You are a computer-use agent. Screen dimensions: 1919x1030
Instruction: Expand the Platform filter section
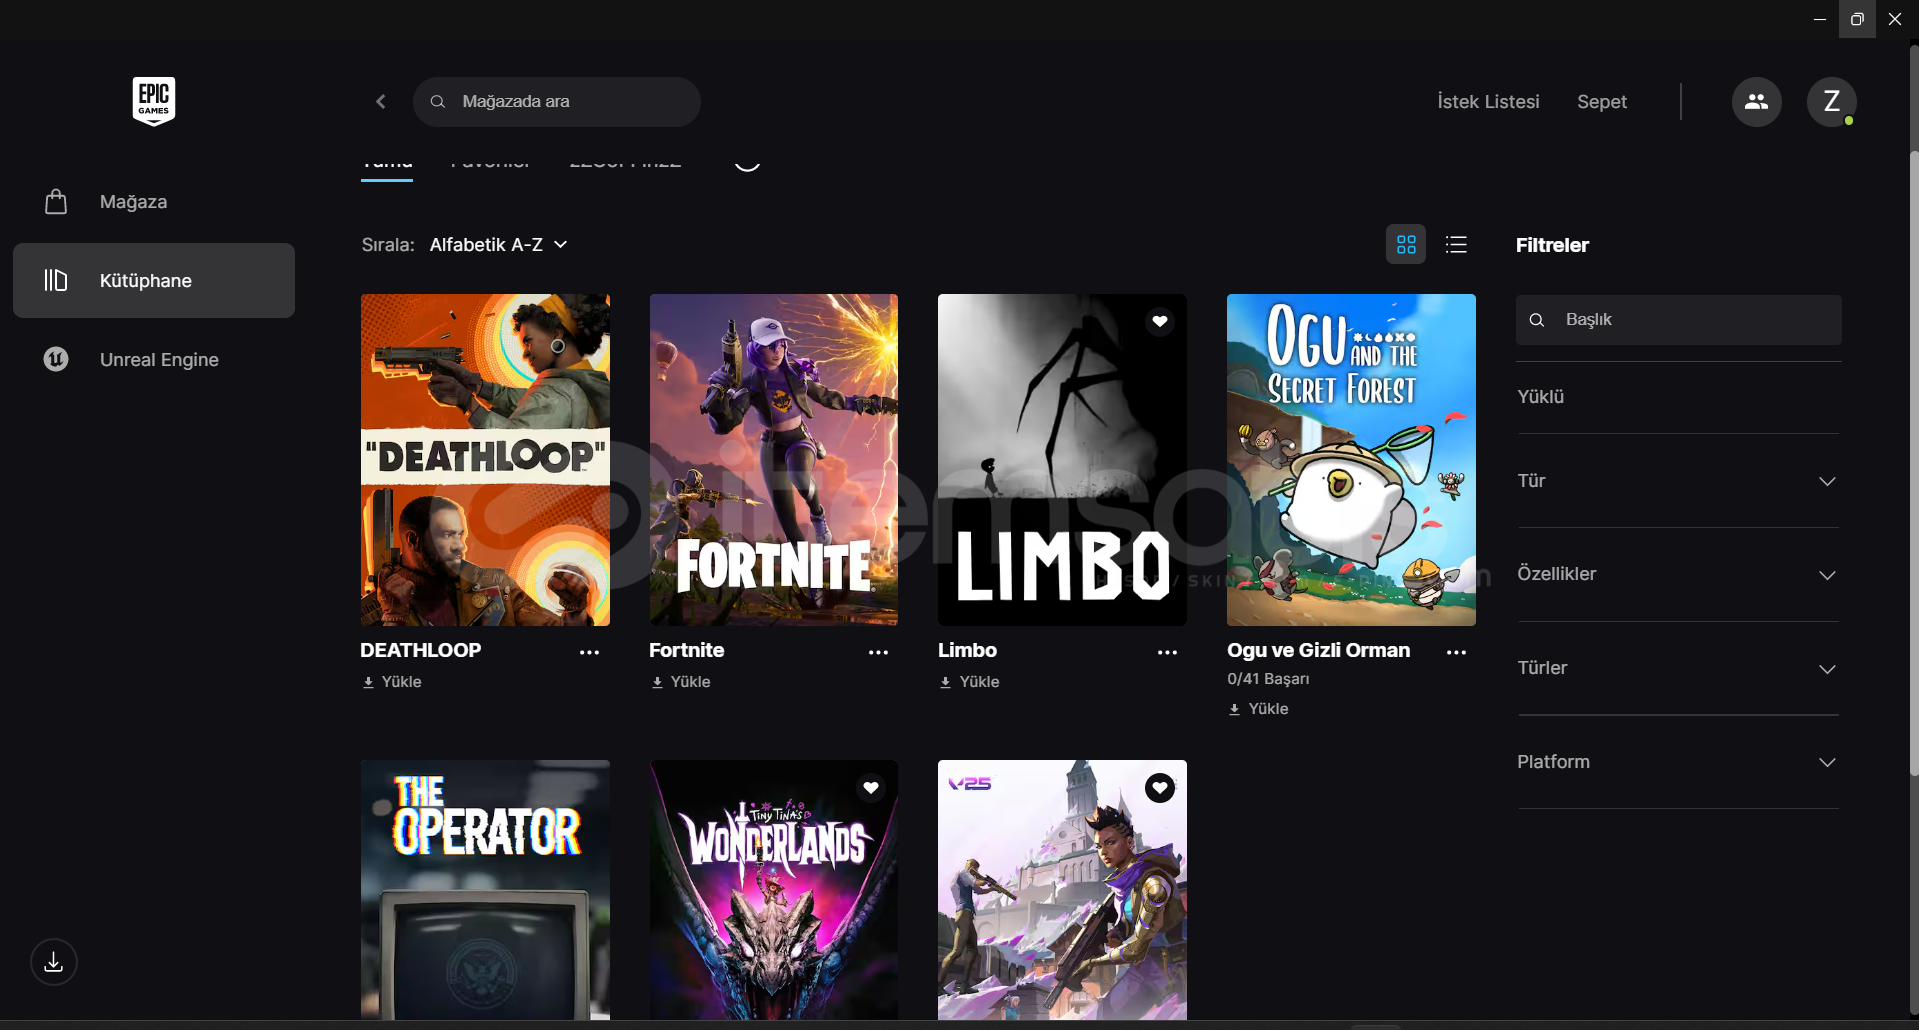[1678, 762]
